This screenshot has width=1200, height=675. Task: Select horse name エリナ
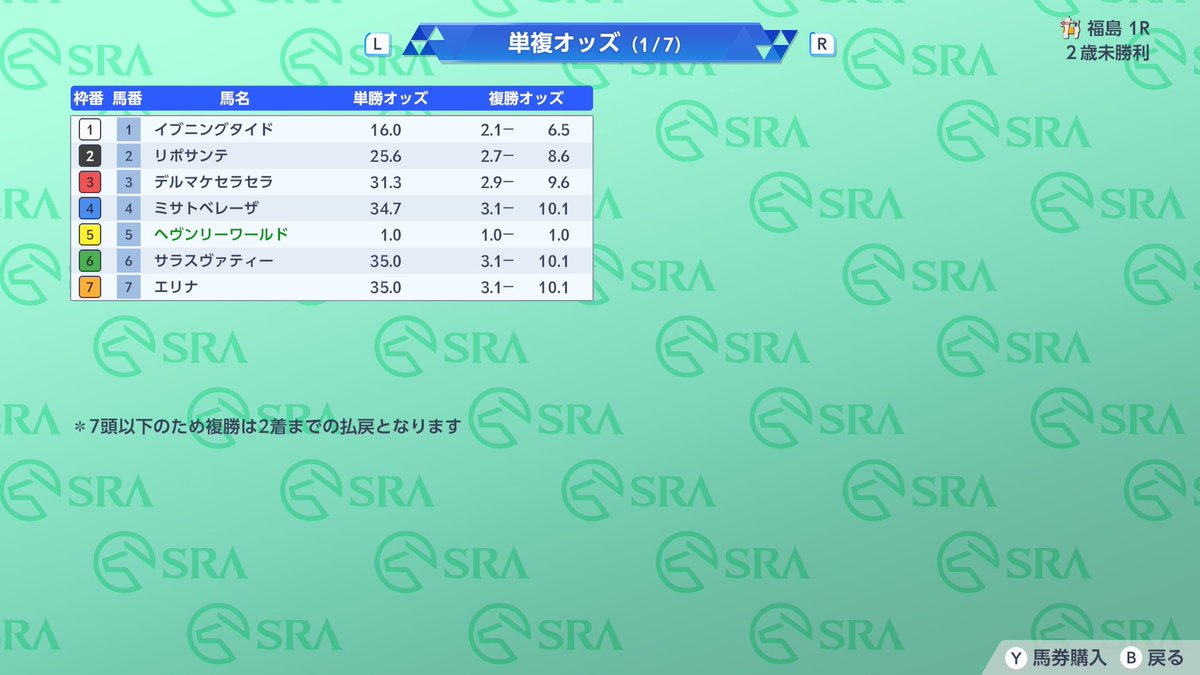click(176, 287)
